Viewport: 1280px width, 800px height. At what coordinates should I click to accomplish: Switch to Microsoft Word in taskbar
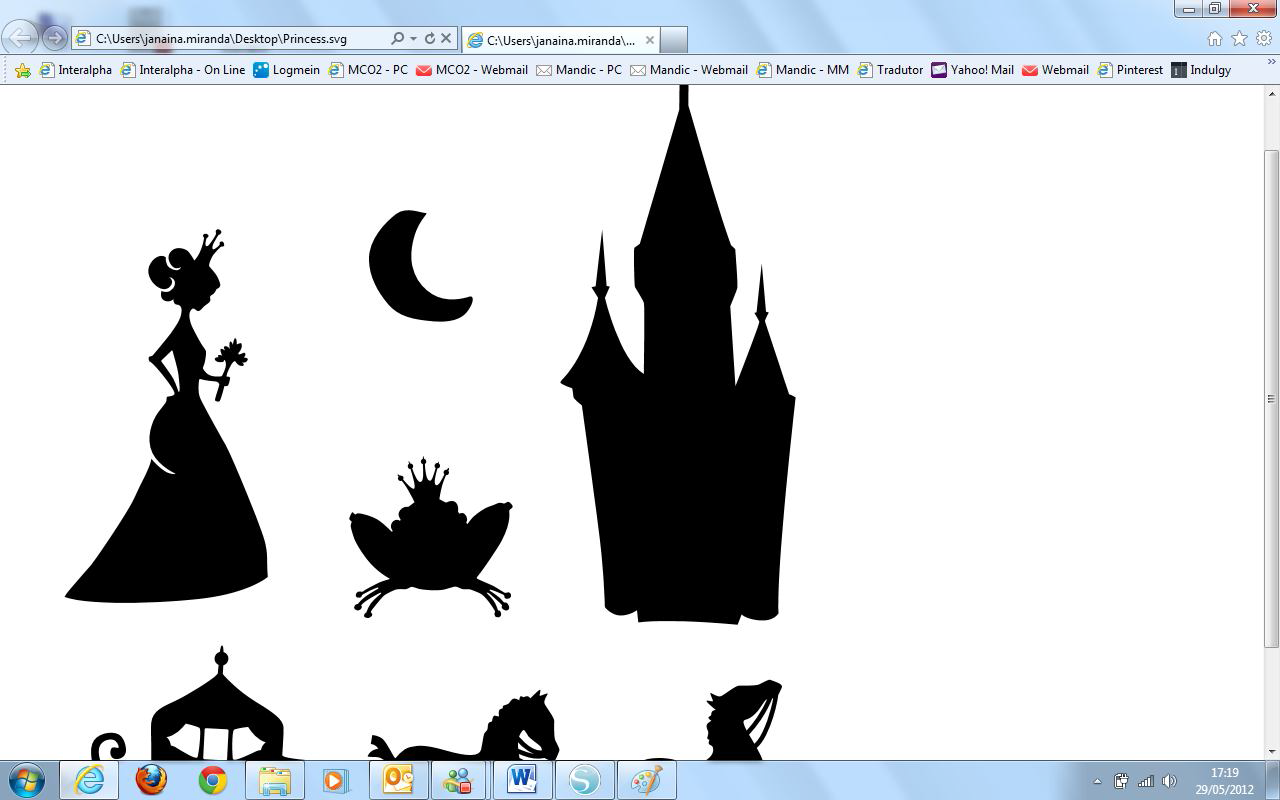[522, 780]
